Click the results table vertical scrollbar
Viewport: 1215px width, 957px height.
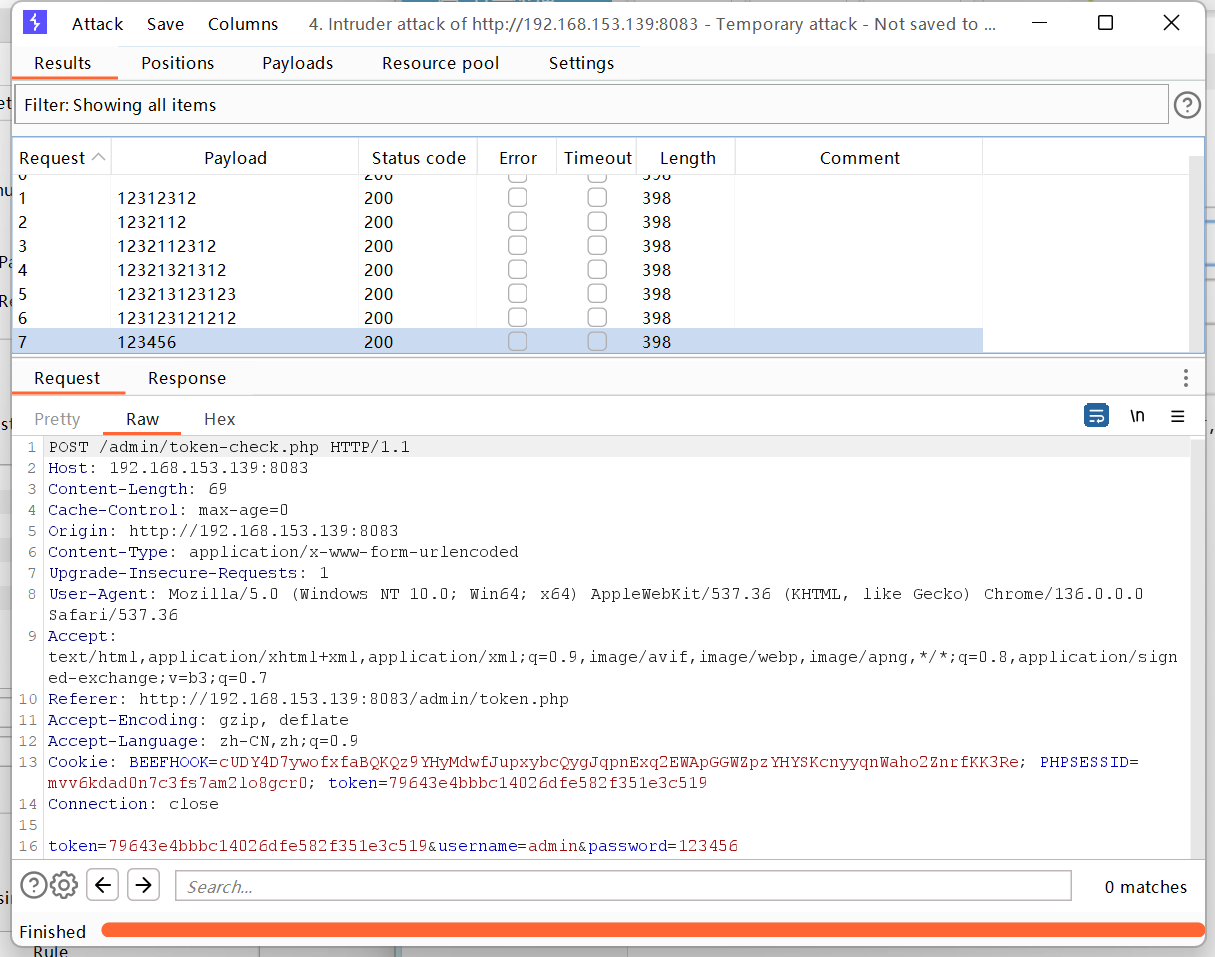(x=1196, y=254)
